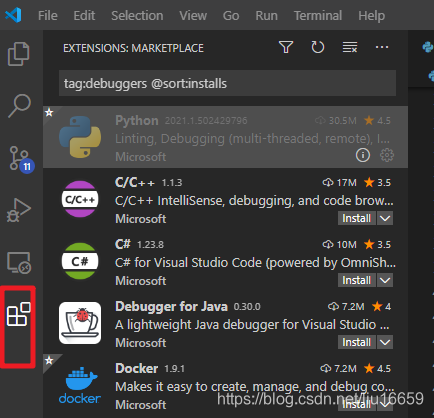Image resolution: width=434 pixels, height=418 pixels.
Task: Open the Remote Explorer view
Action: click(19, 263)
